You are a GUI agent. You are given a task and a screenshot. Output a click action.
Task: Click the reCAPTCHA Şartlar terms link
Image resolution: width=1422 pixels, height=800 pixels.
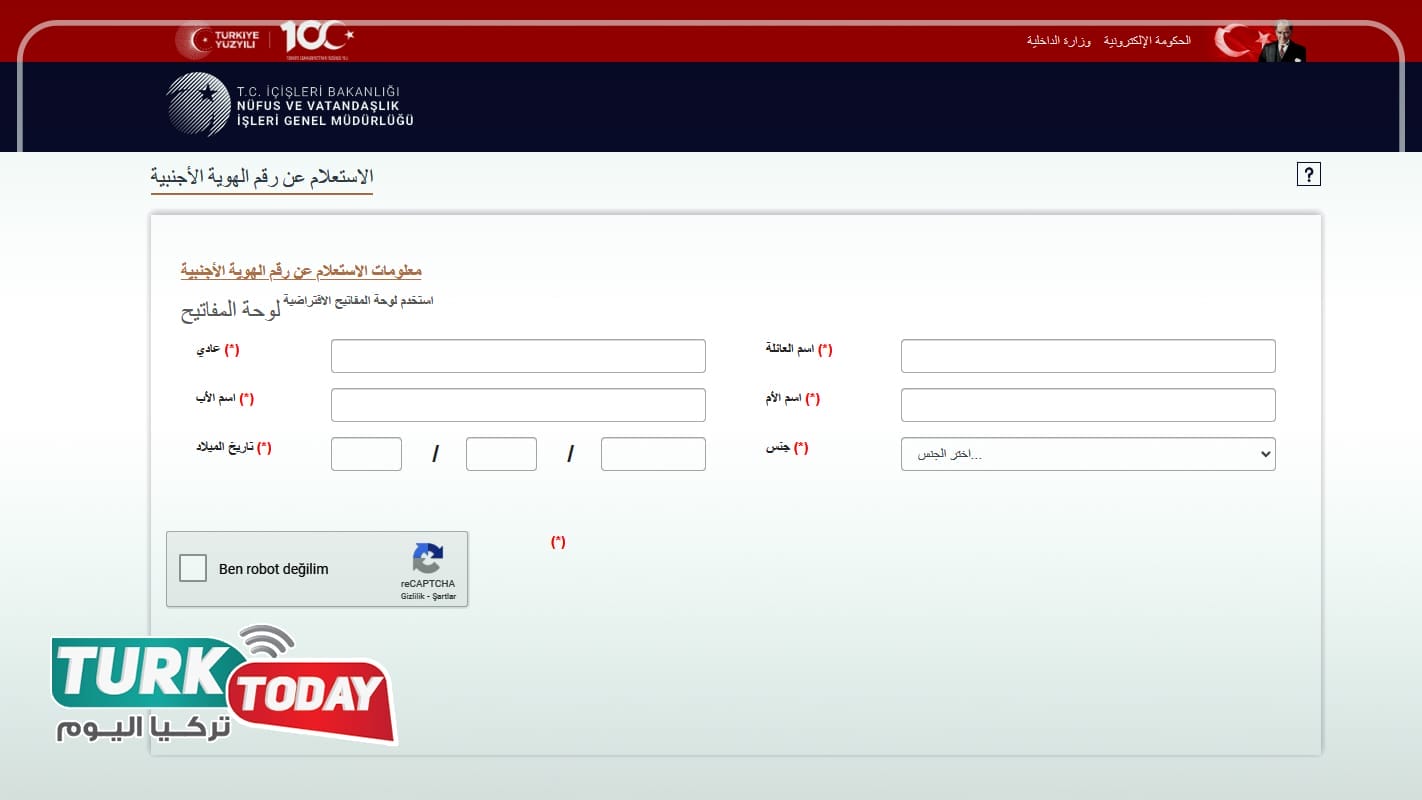[x=444, y=597]
